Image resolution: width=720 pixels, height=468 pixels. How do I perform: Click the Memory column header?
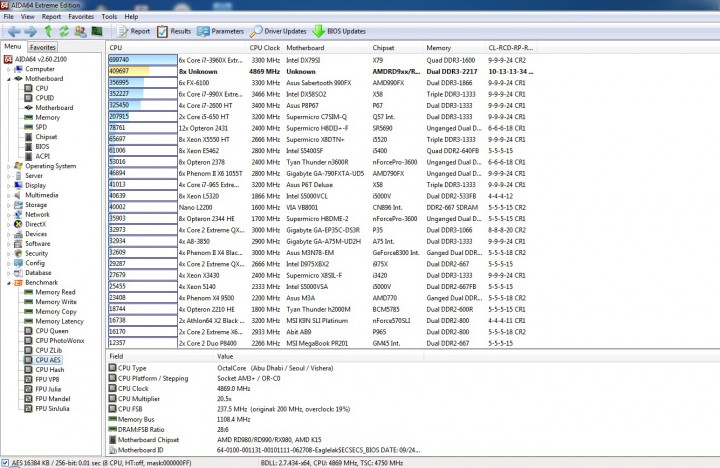click(x=454, y=48)
